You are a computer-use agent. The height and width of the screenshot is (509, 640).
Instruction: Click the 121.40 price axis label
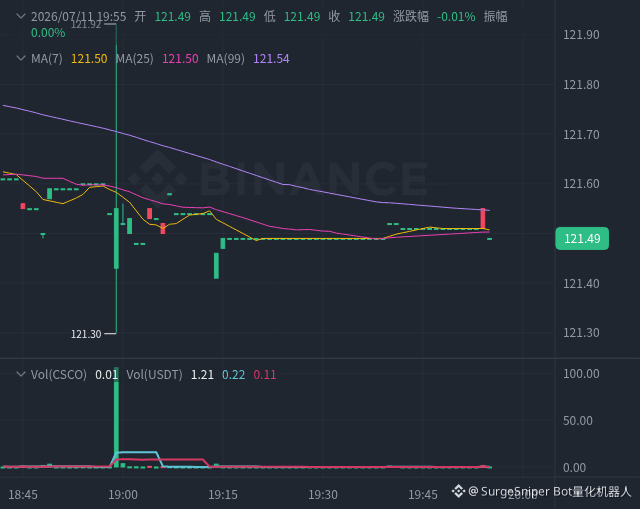click(581, 284)
